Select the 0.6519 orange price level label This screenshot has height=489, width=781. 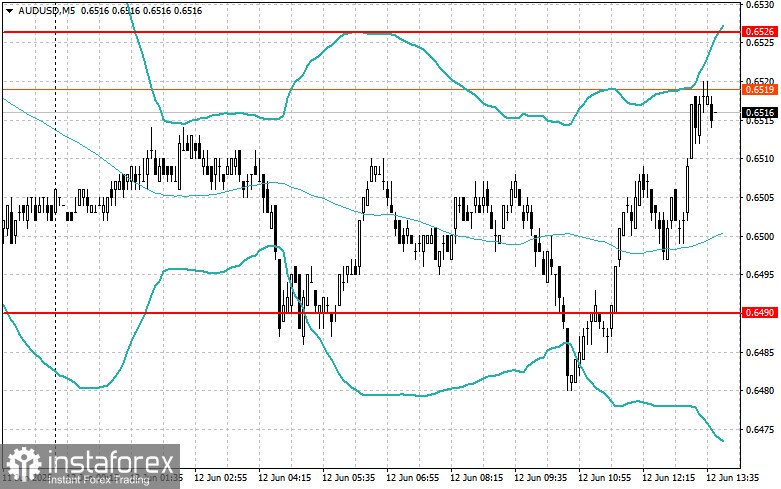[760, 90]
